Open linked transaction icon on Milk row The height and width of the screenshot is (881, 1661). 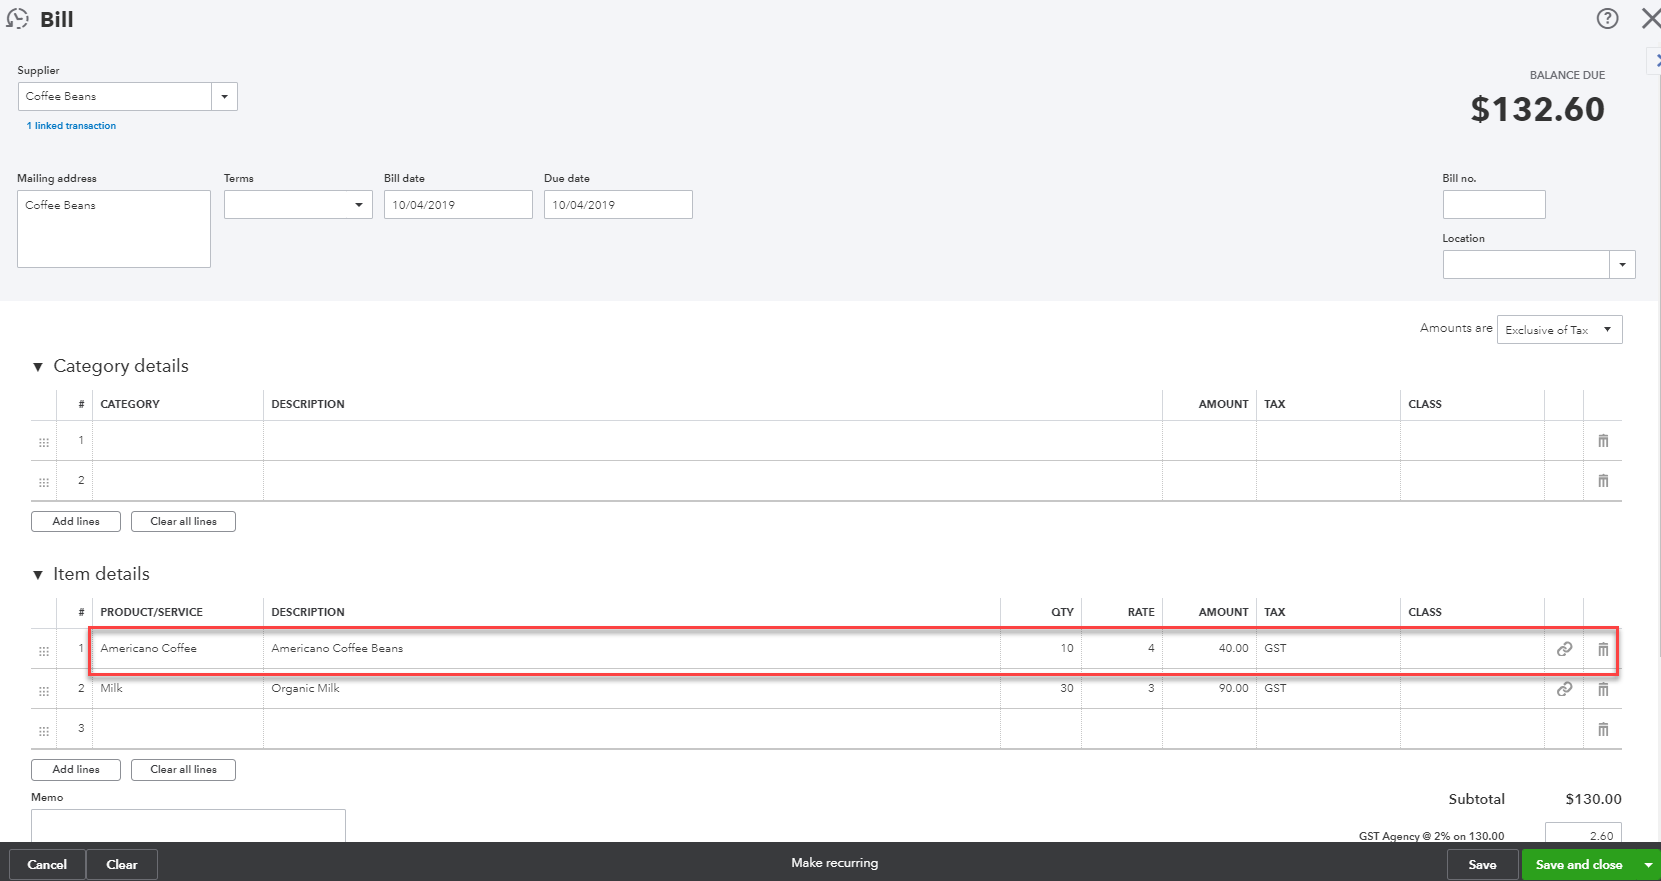[x=1564, y=689]
